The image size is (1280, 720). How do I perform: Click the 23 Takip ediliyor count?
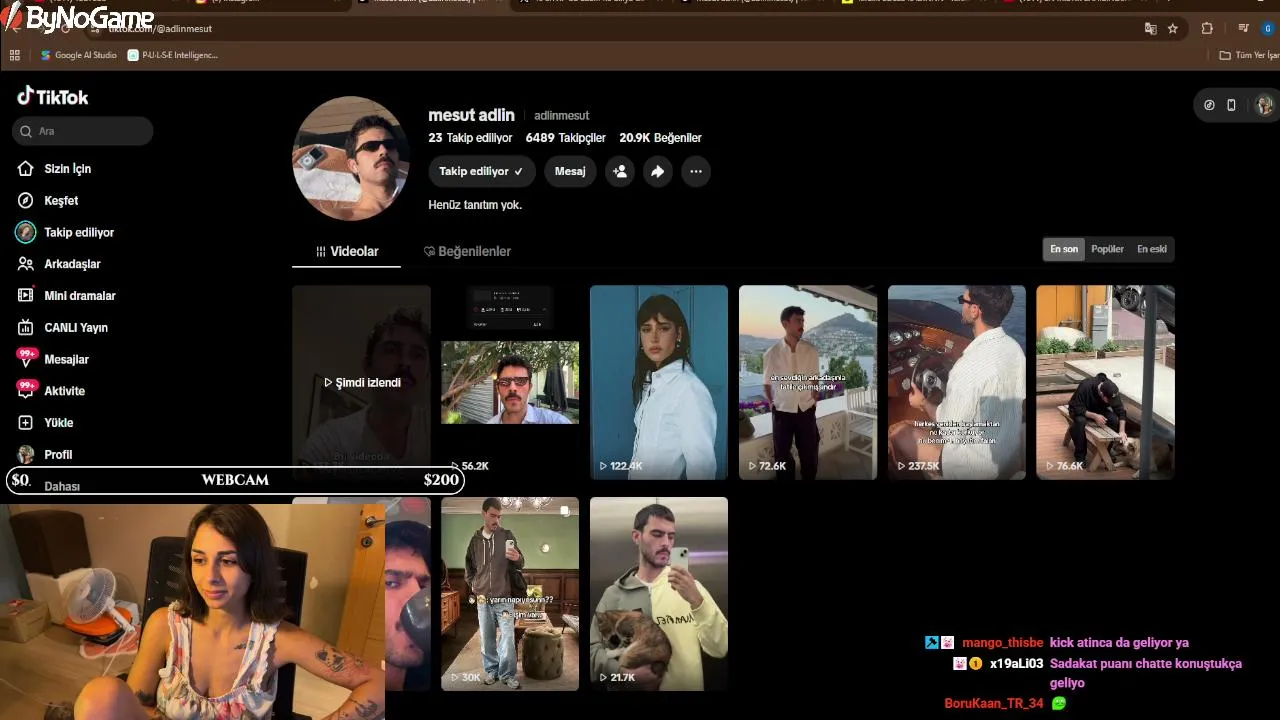pos(470,138)
